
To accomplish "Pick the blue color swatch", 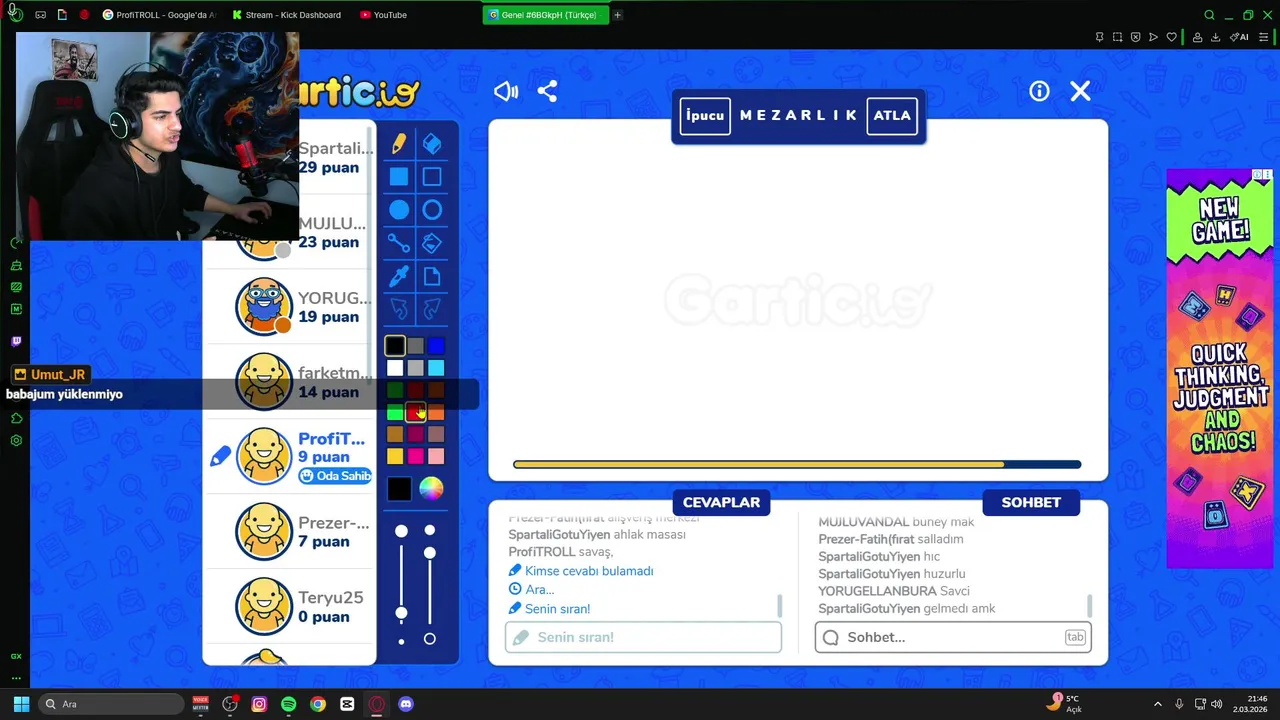I will click(x=436, y=346).
